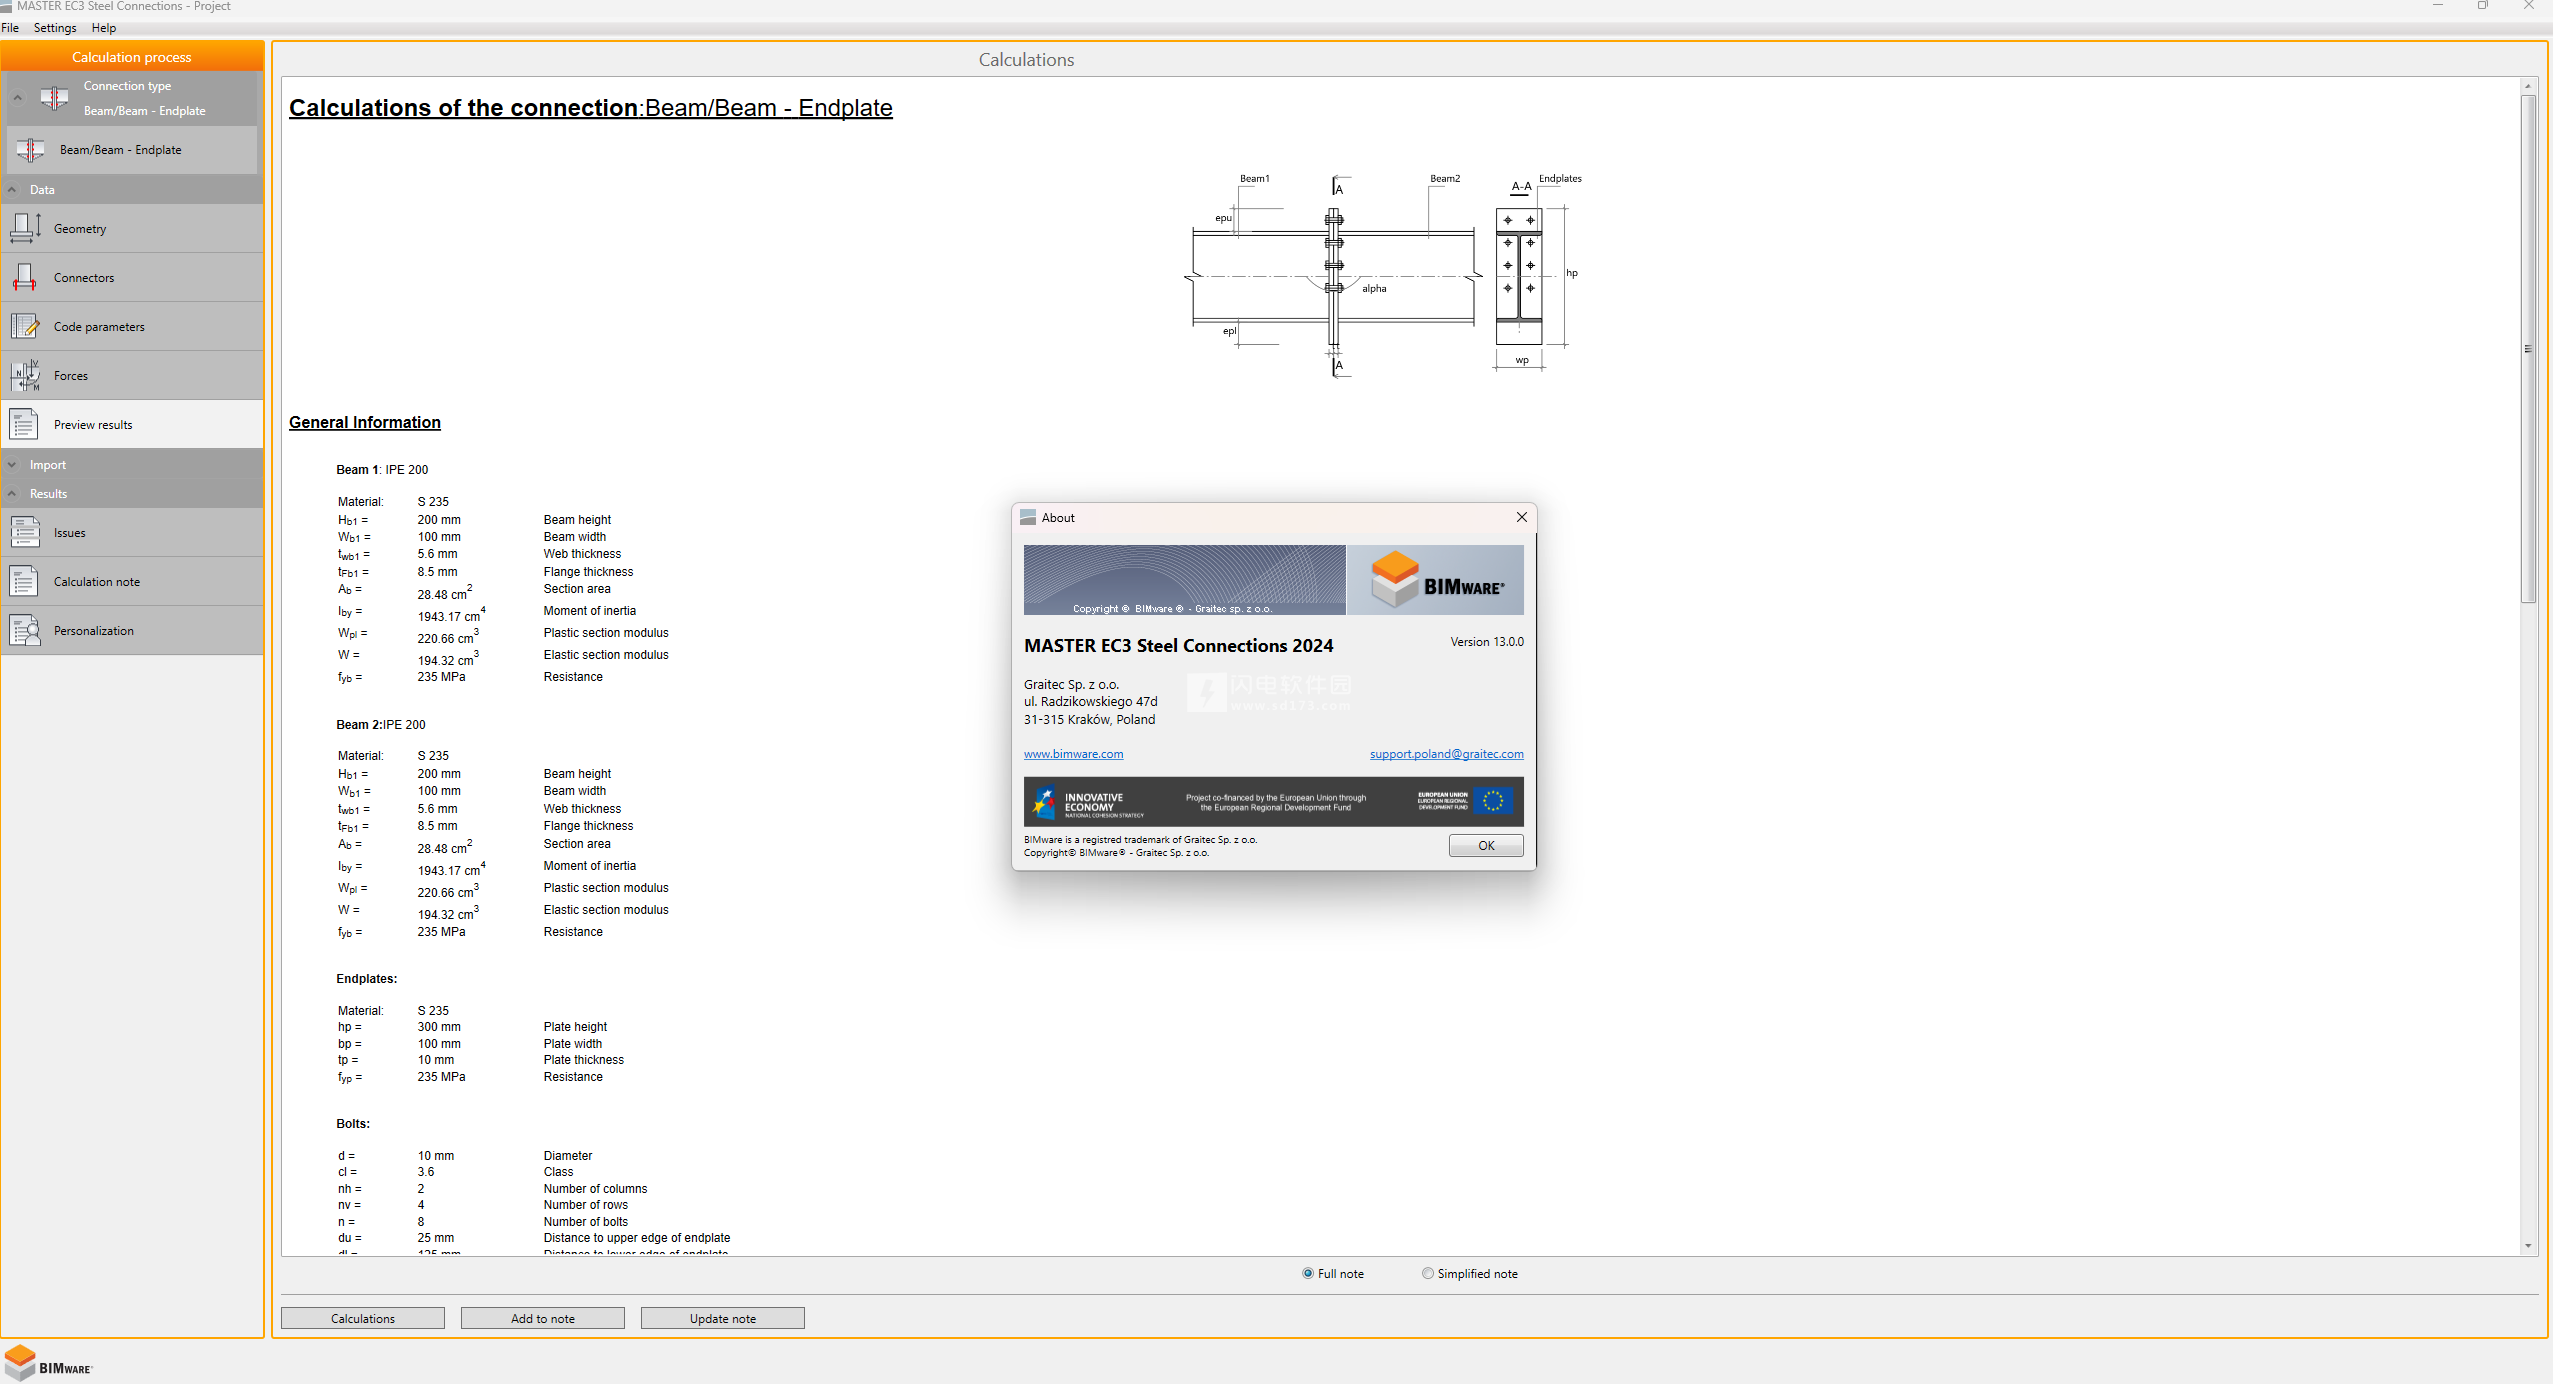Click the Beam/Beam - Endplate item icon
This screenshot has height=1384, width=2553.
pyautogui.click(x=30, y=150)
